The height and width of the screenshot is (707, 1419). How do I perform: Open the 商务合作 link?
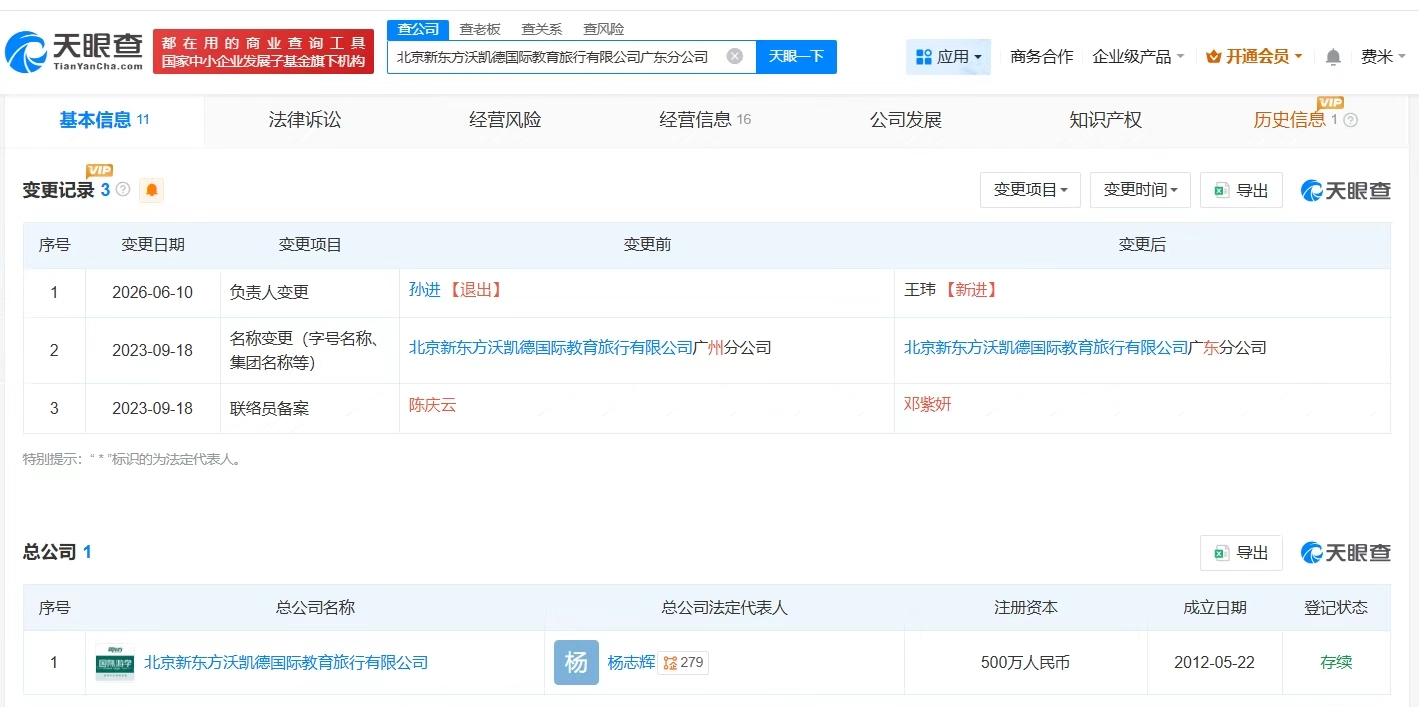pos(1041,57)
